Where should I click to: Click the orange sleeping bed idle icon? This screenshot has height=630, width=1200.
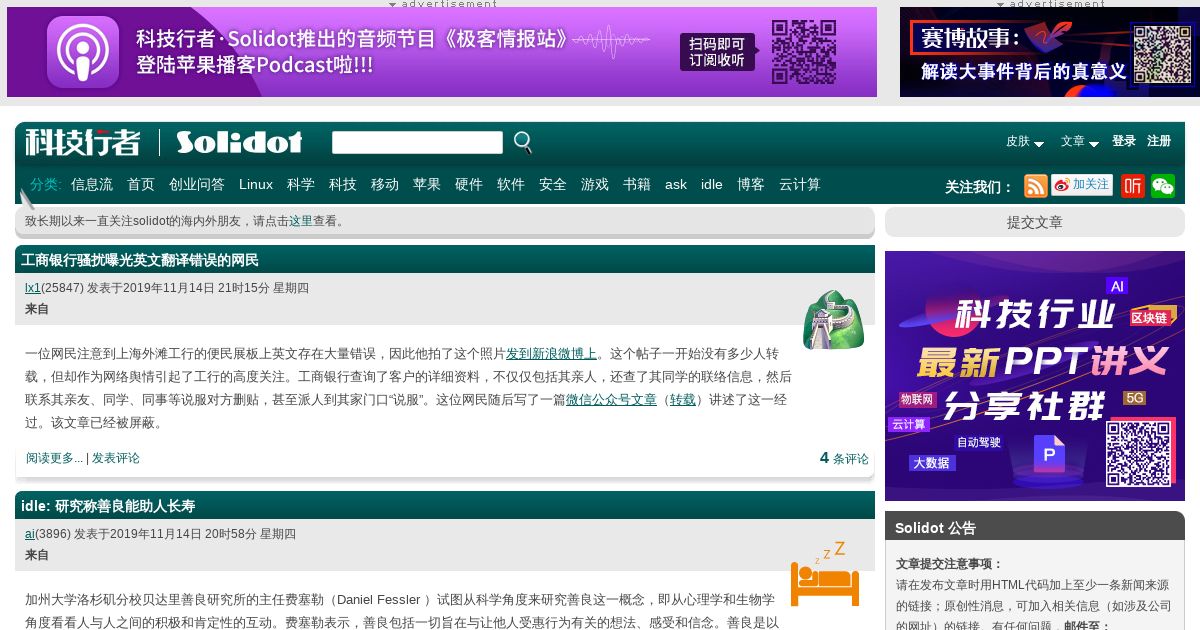point(825,574)
